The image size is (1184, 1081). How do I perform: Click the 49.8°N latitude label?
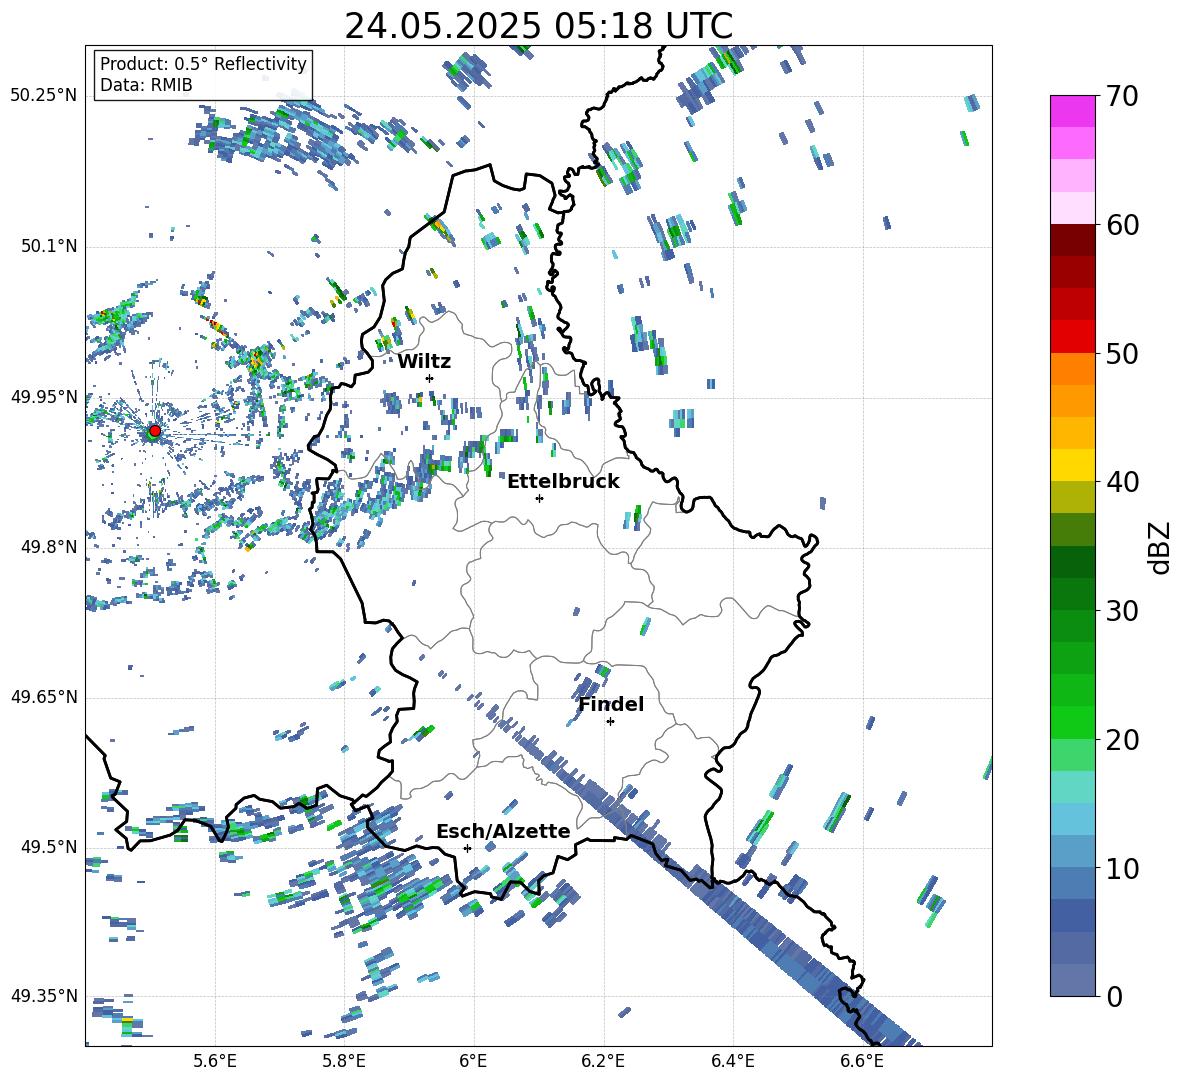click(x=48, y=547)
